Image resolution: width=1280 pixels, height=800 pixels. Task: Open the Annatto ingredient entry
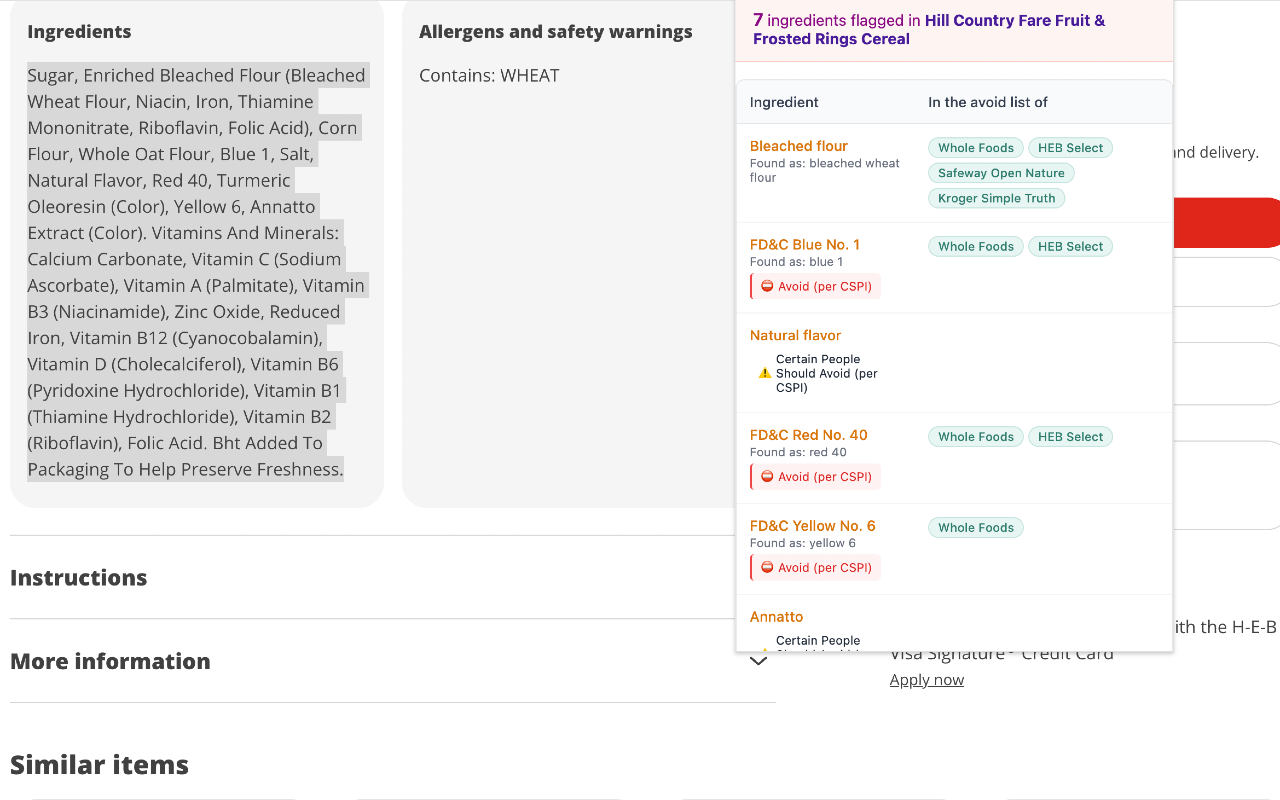click(x=776, y=616)
